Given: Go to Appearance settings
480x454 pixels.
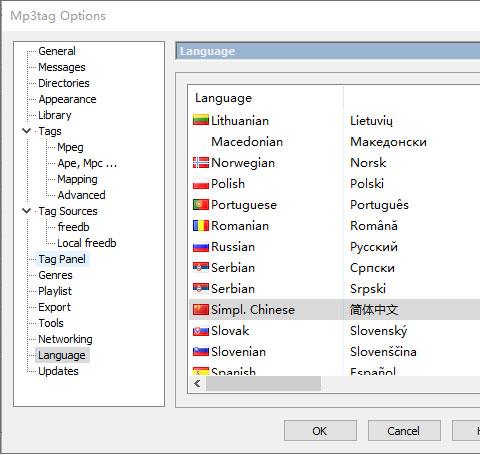Looking at the screenshot, I should (67, 99).
